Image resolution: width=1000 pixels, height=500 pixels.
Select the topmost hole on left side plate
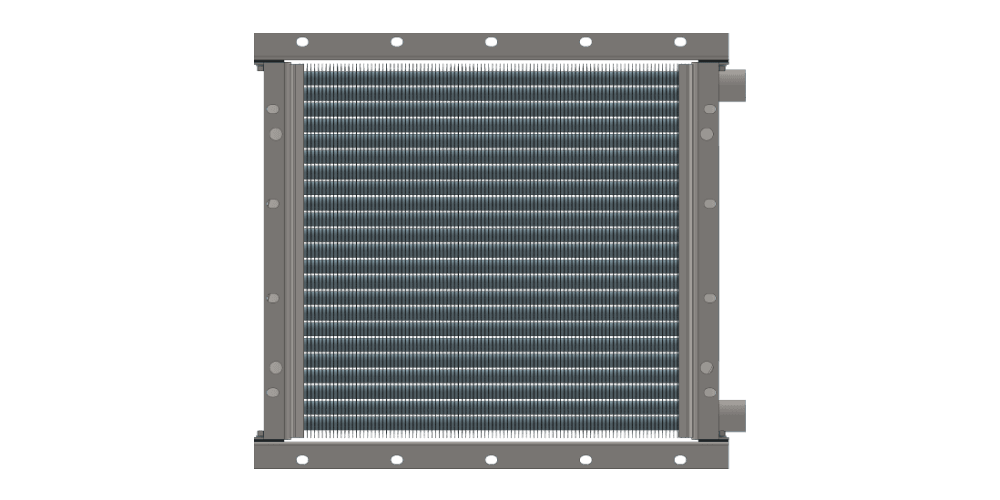click(274, 110)
